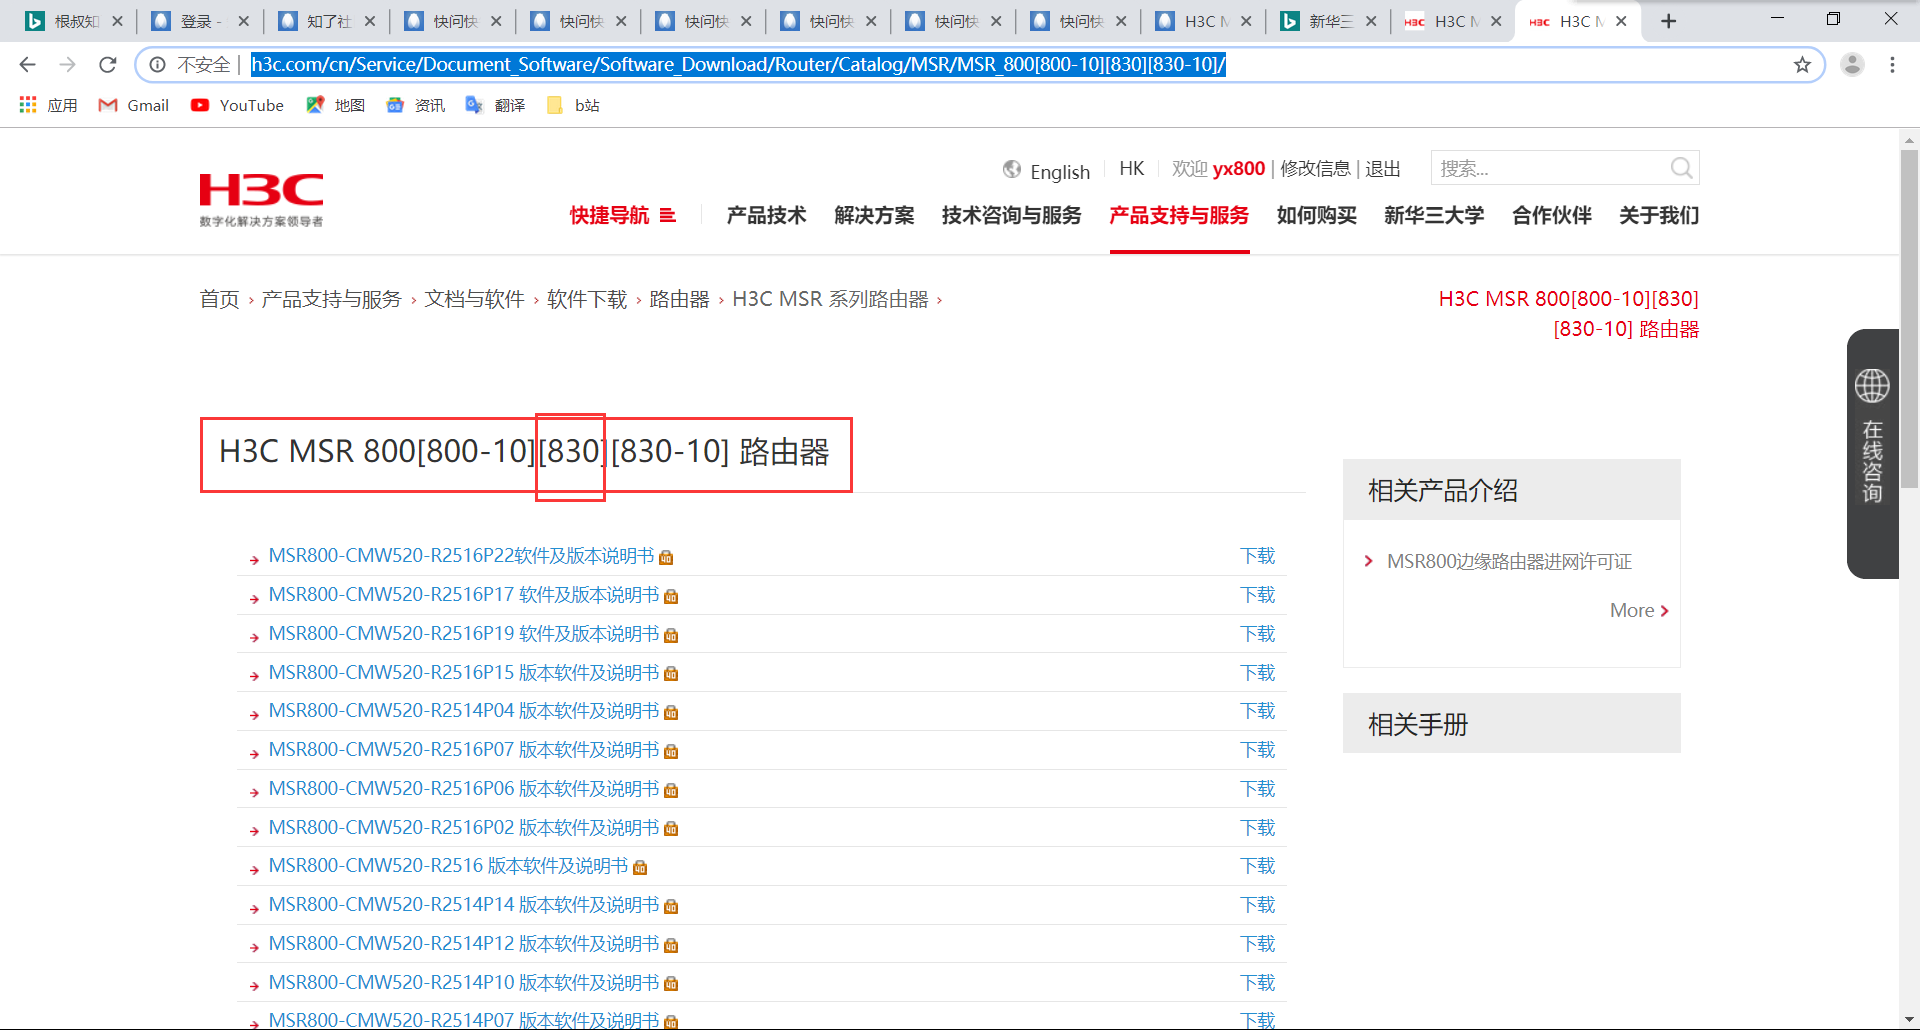Go to H3C MSR 系列路由器 breadcrumb
This screenshot has width=1920, height=1030.
[x=830, y=299]
